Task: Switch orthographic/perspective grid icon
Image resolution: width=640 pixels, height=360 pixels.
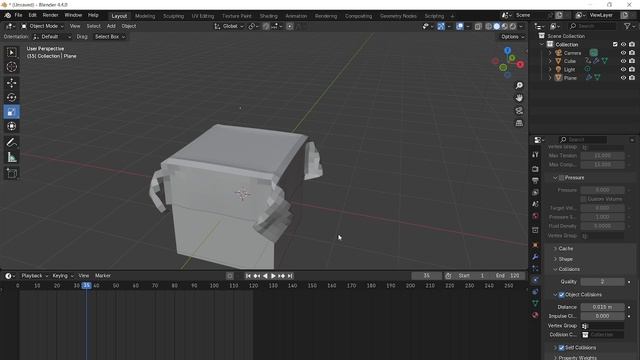Action: click(x=519, y=123)
